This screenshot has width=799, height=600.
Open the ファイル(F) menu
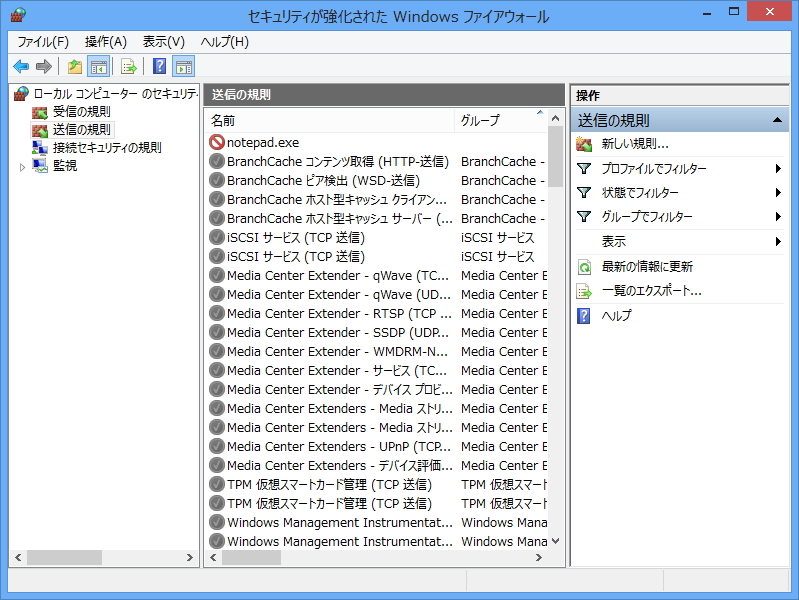click(43, 42)
